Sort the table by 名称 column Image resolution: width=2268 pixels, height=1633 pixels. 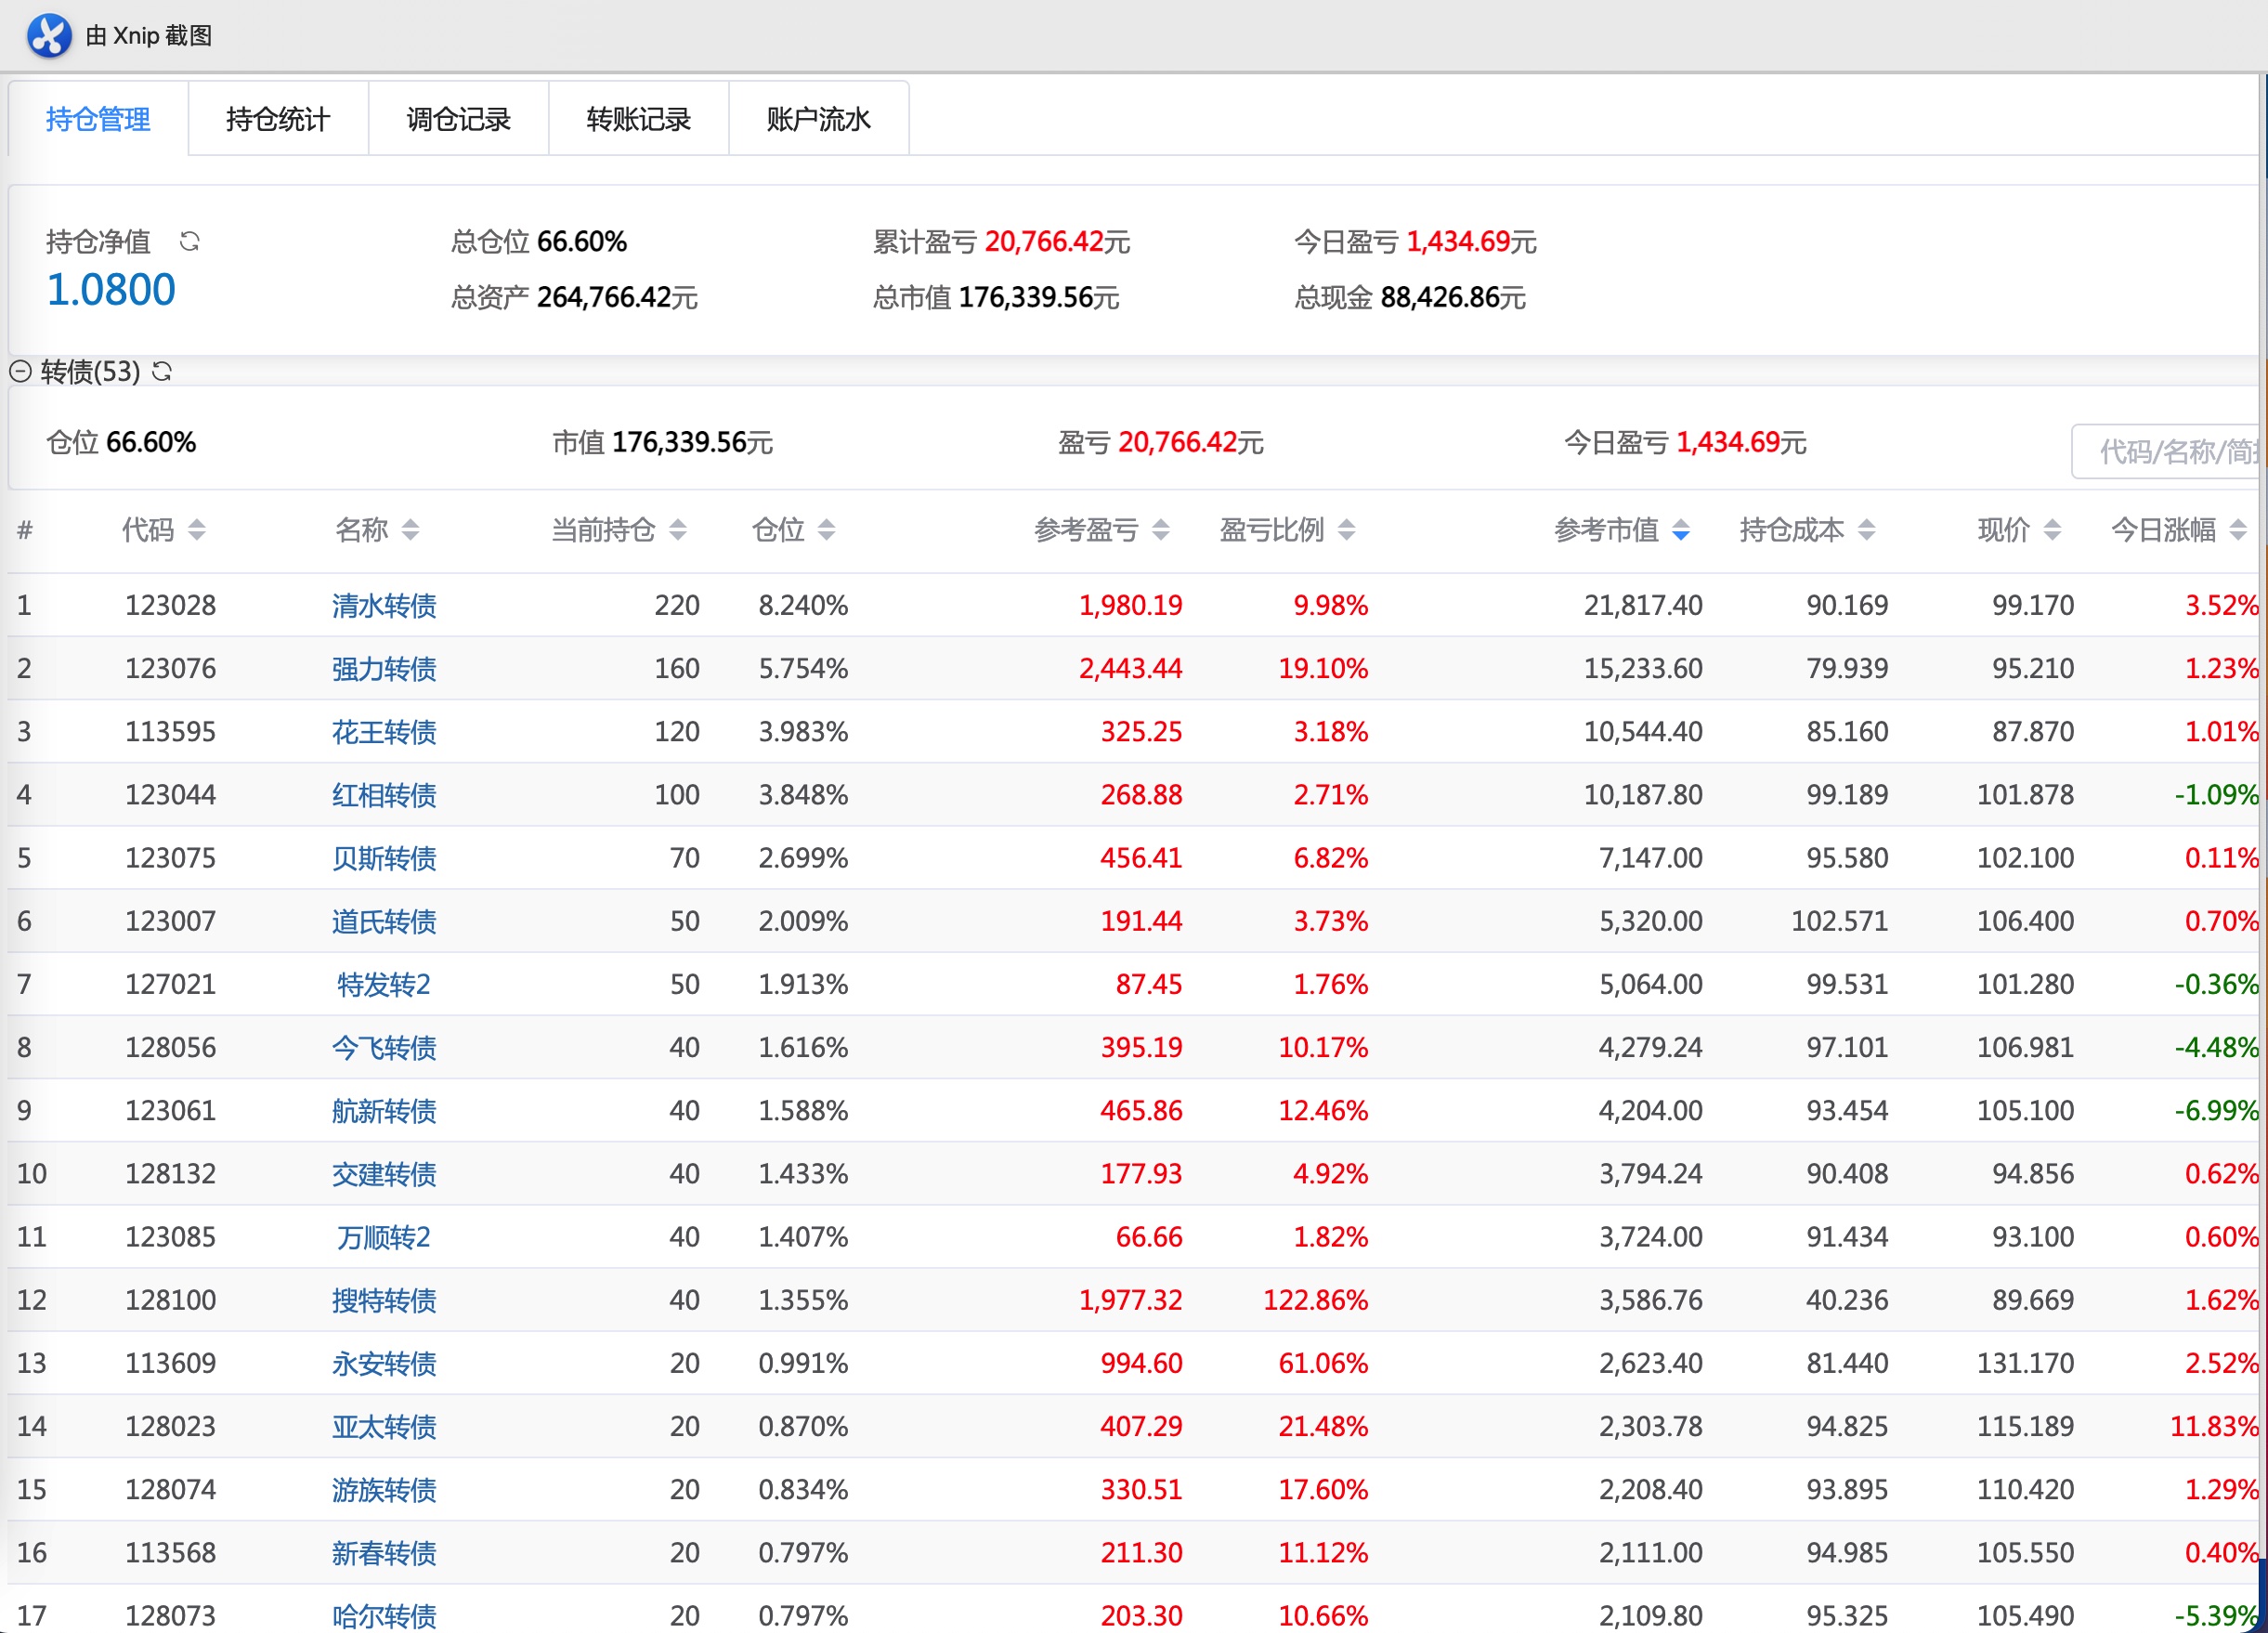(x=410, y=530)
